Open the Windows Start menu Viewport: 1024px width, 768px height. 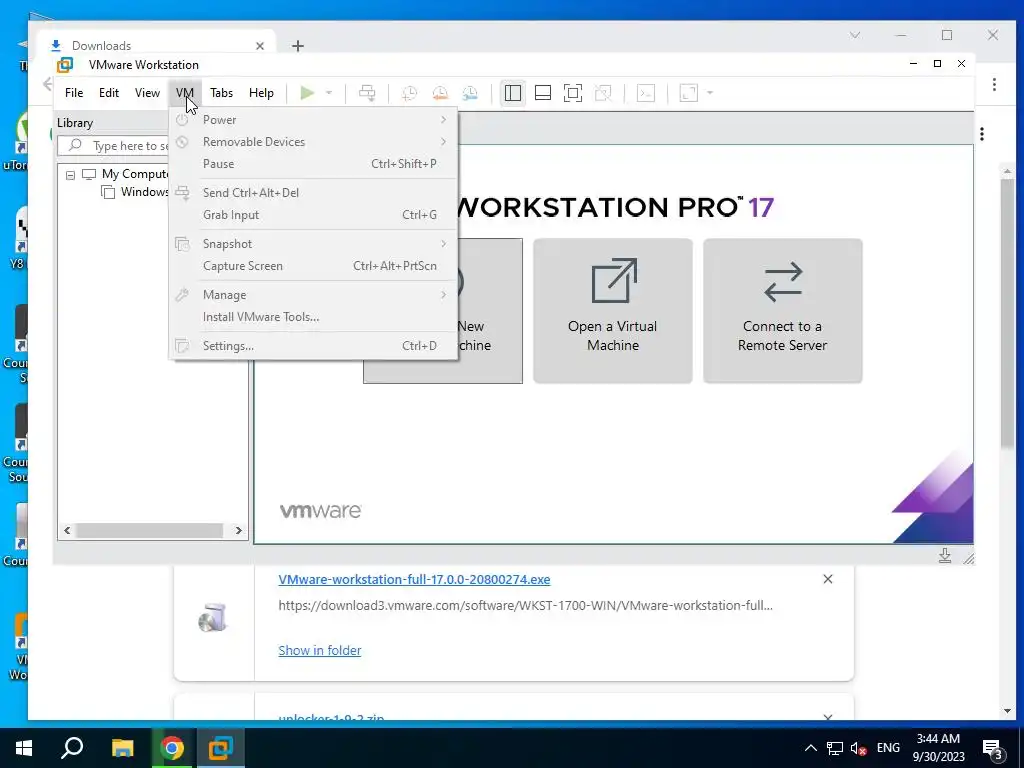click(24, 748)
